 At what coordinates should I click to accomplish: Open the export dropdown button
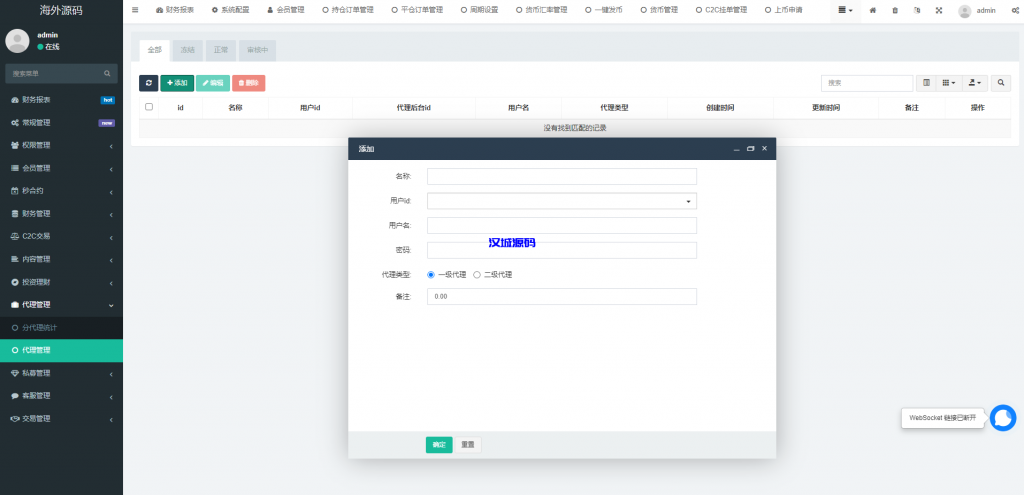[x=975, y=83]
